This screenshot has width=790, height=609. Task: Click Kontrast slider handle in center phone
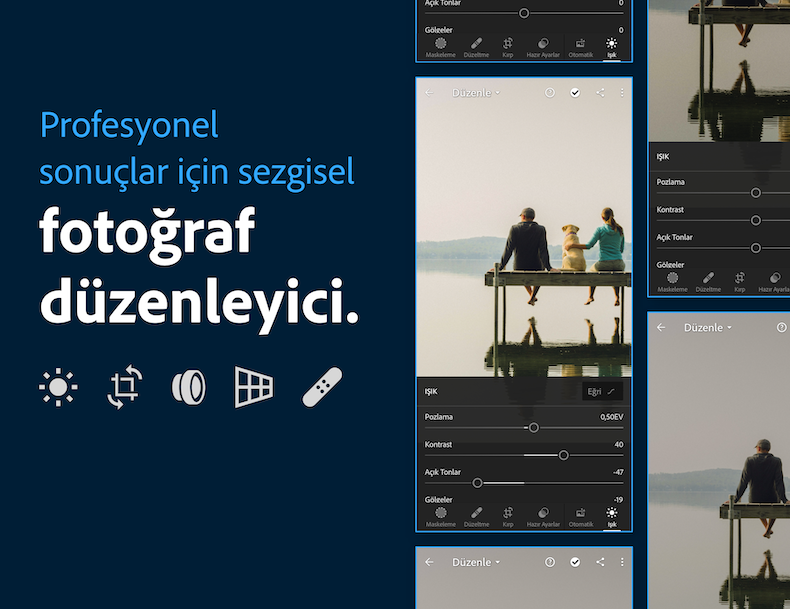564,455
